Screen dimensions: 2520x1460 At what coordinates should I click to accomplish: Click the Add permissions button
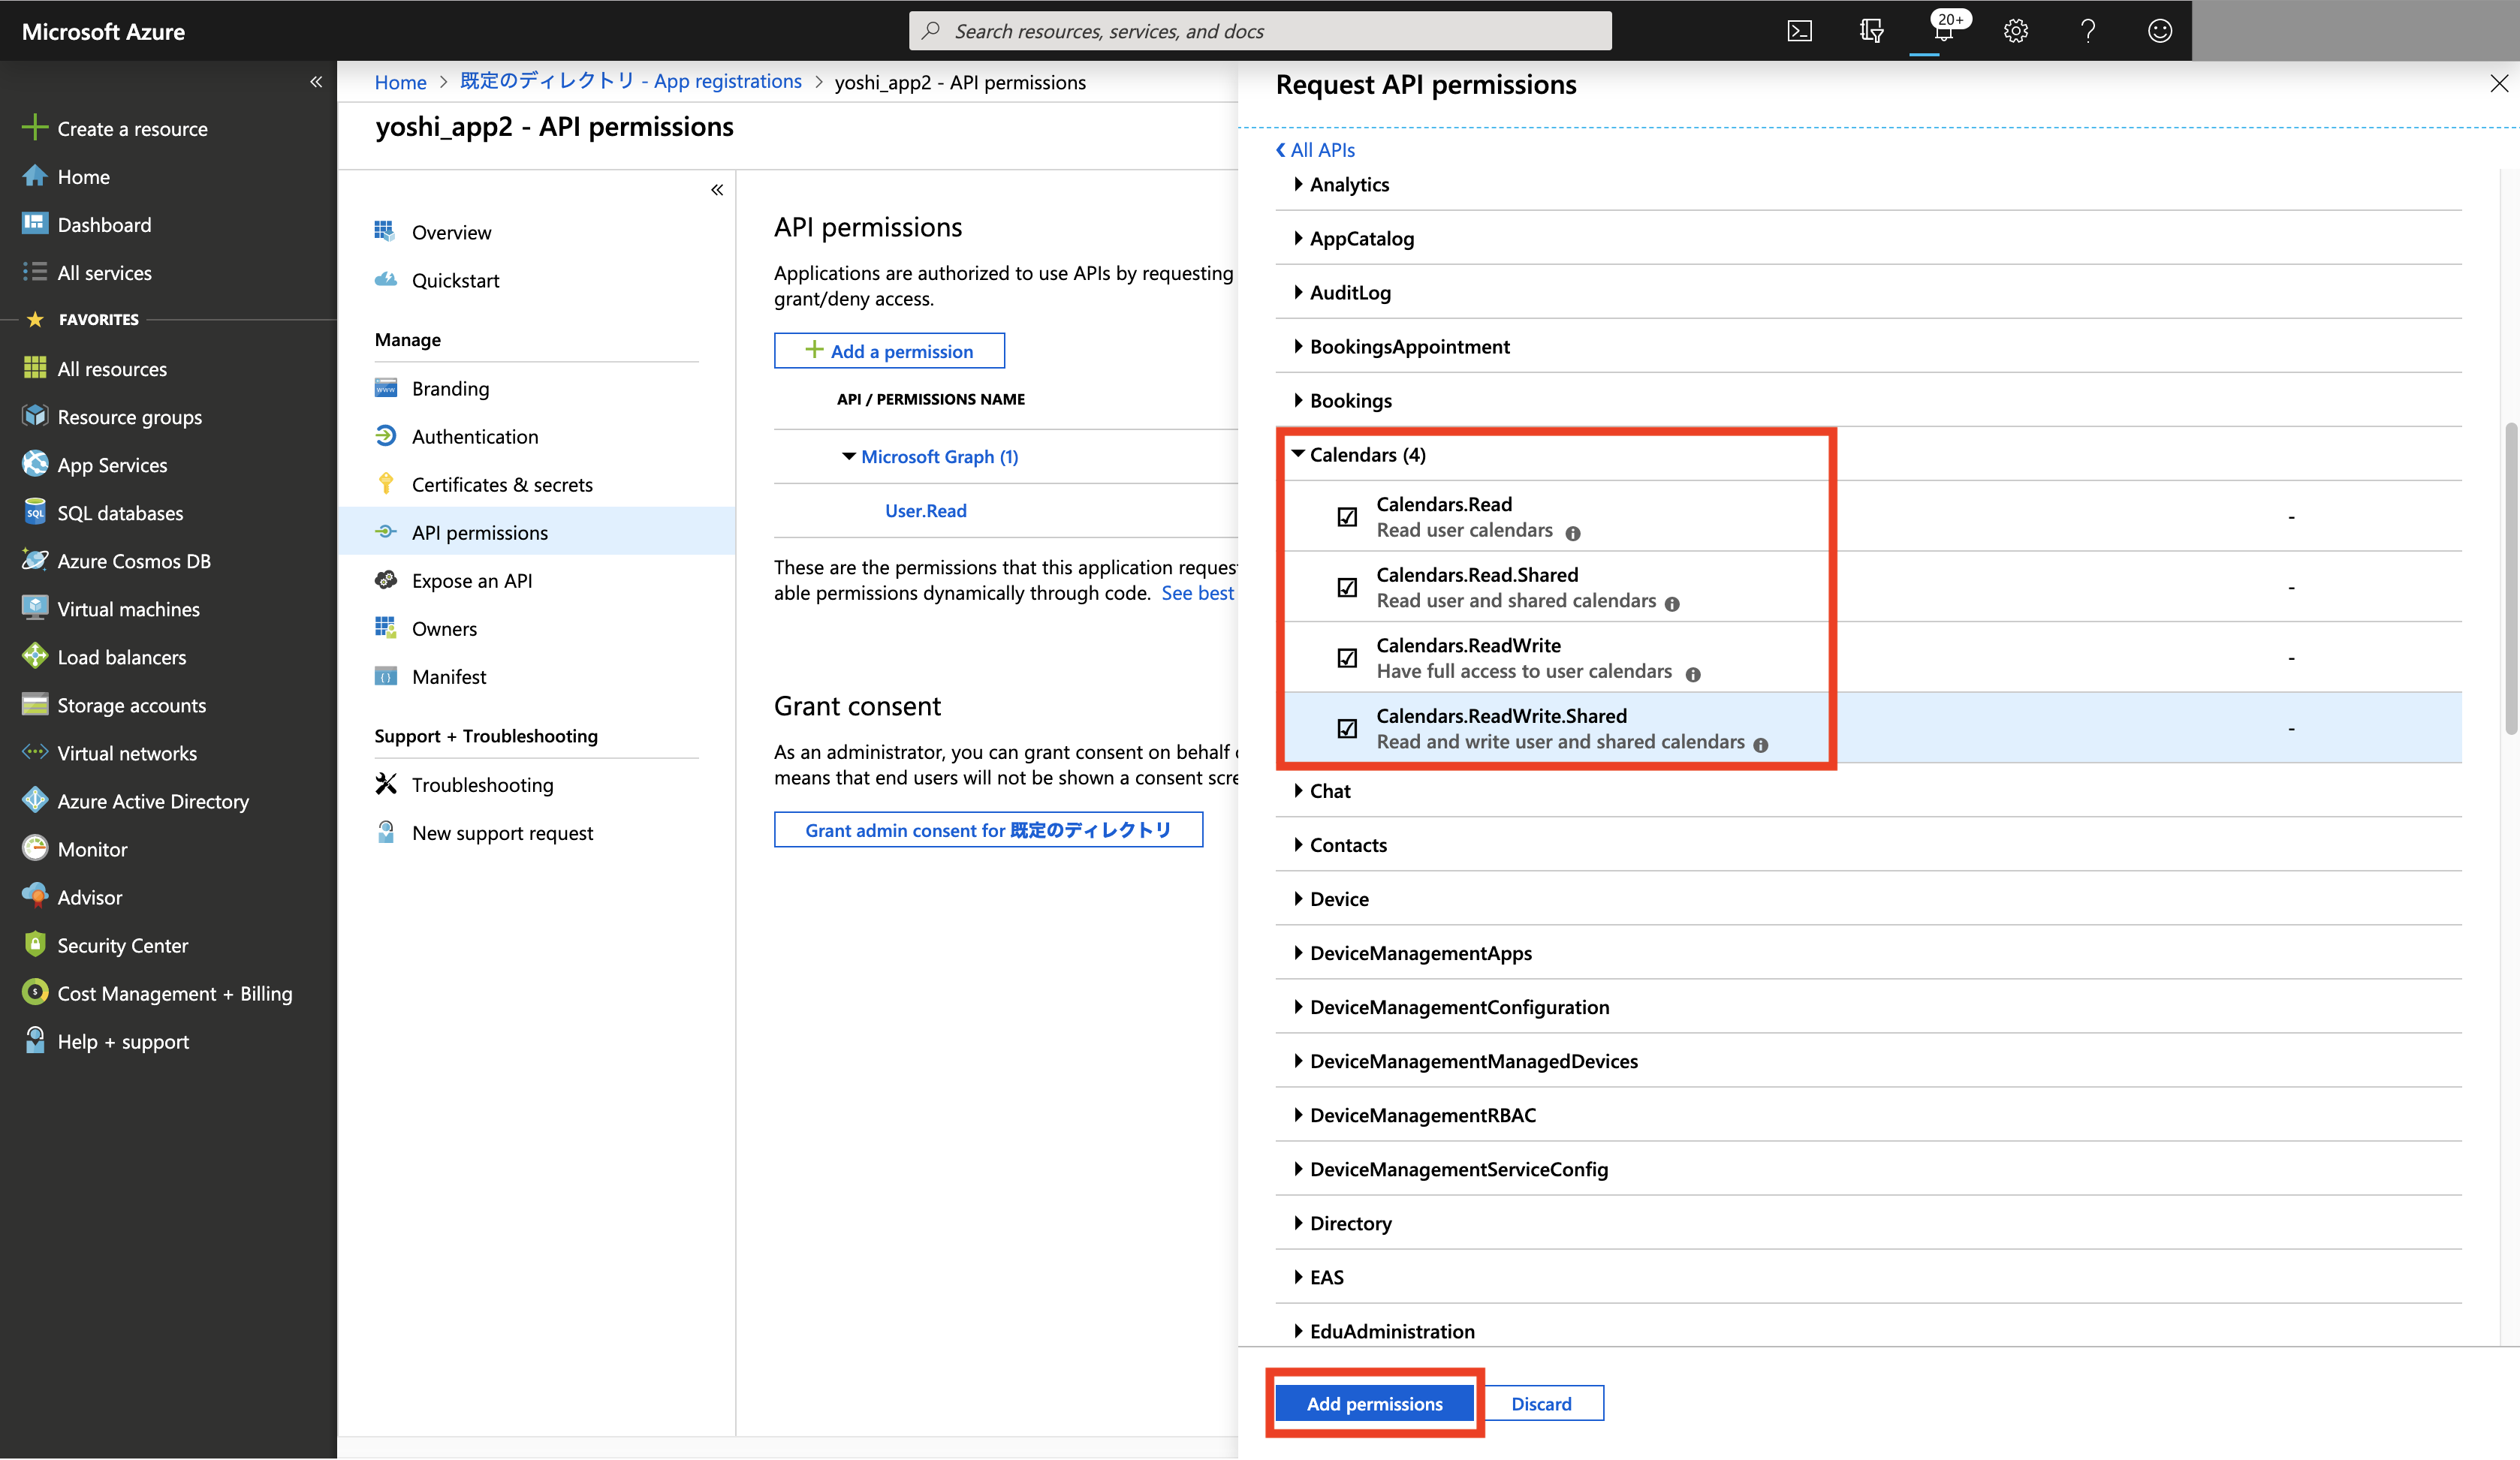1374,1403
